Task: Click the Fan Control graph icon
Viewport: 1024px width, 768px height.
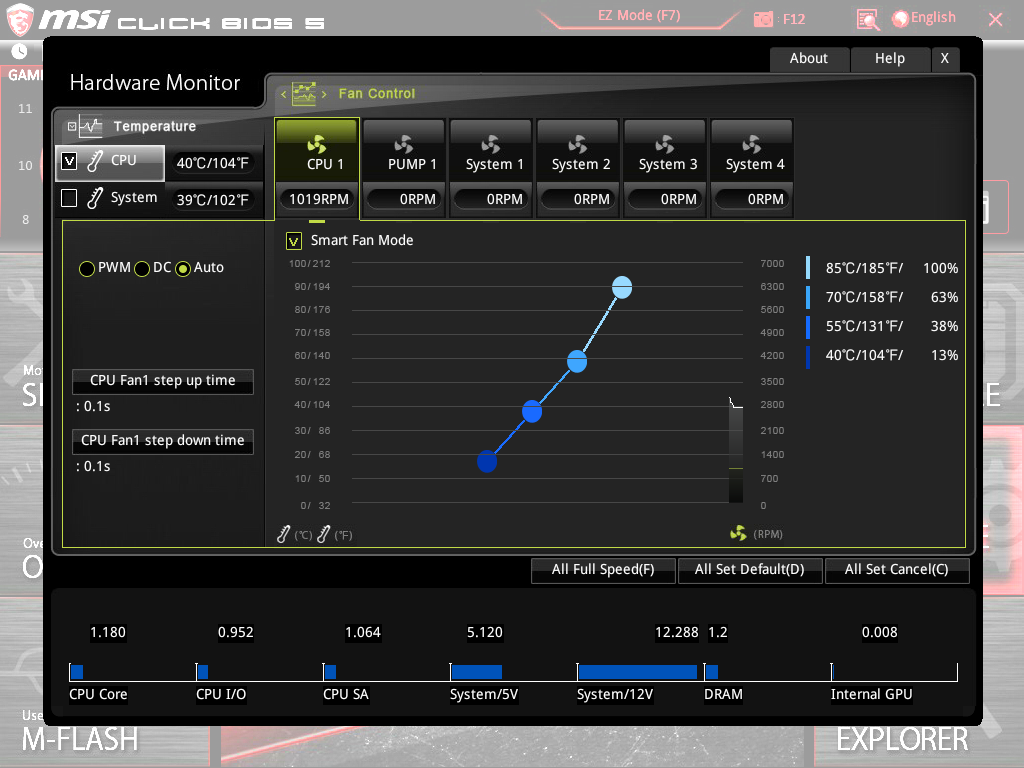Action: coord(304,93)
